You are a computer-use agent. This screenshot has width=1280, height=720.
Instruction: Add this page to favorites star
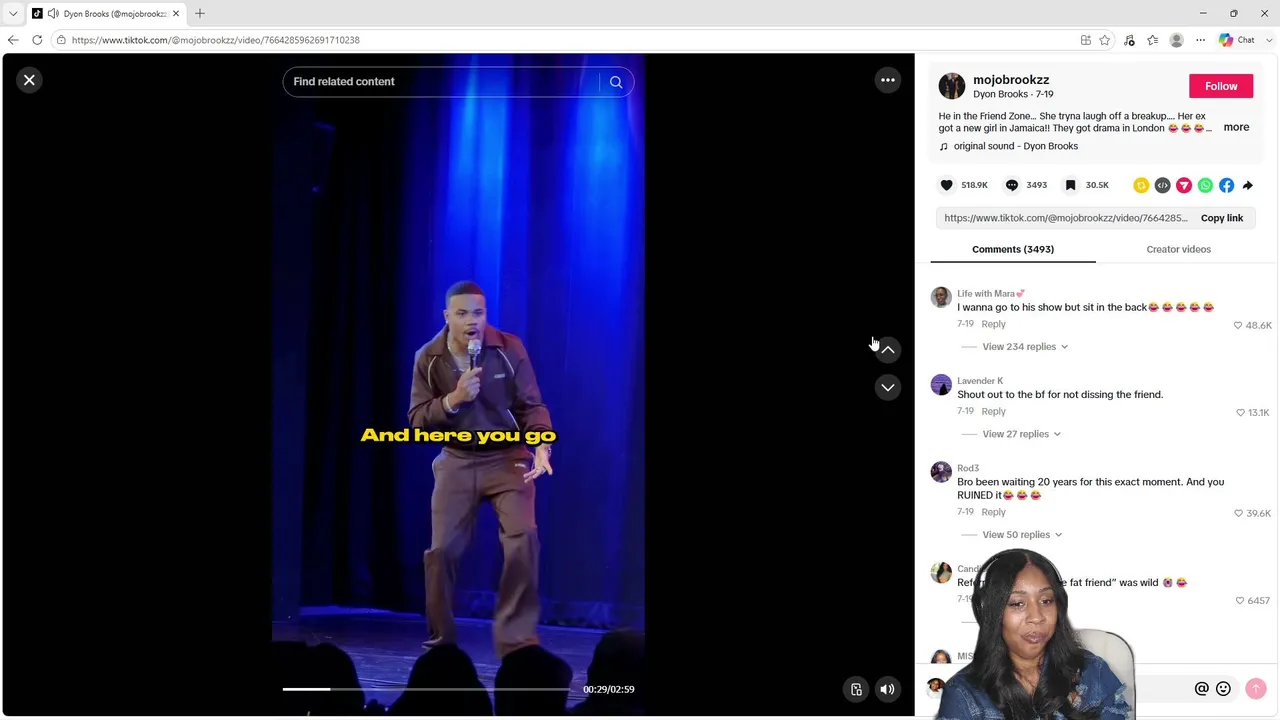pos(1105,40)
